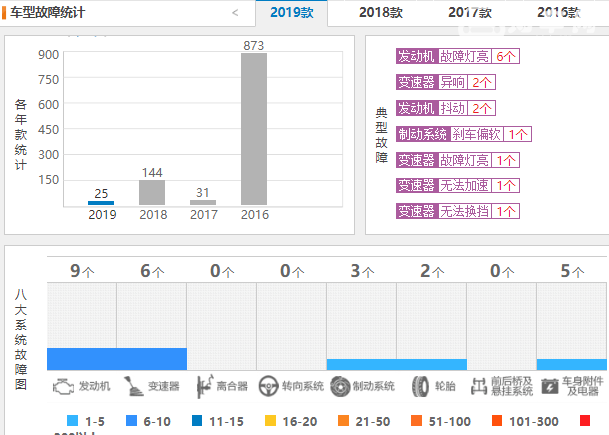The image size is (609, 435).
Task: Switch to the 2016款 tab
Action: [559, 13]
